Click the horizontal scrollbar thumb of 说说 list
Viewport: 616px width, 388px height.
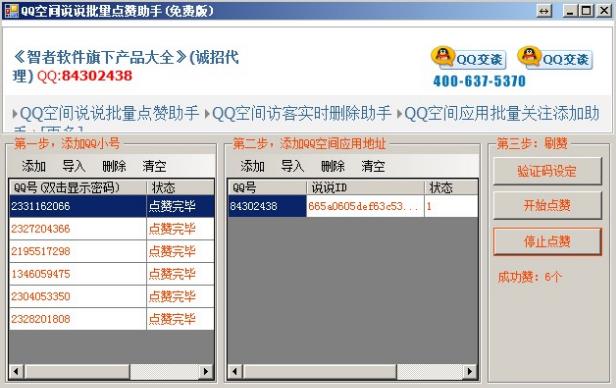click(x=319, y=371)
